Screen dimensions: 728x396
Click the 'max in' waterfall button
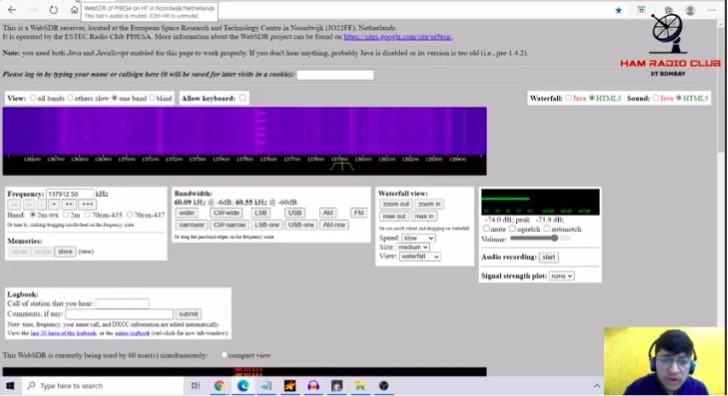coord(424,216)
